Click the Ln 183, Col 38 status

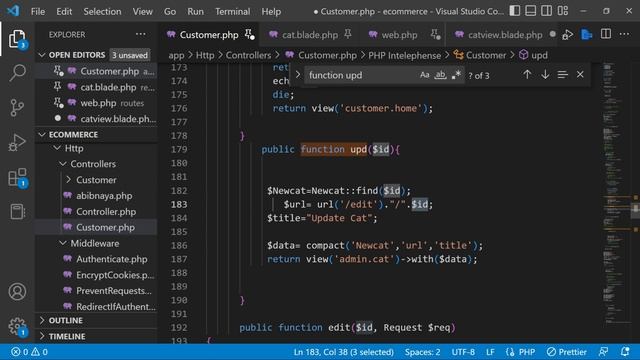point(343,352)
